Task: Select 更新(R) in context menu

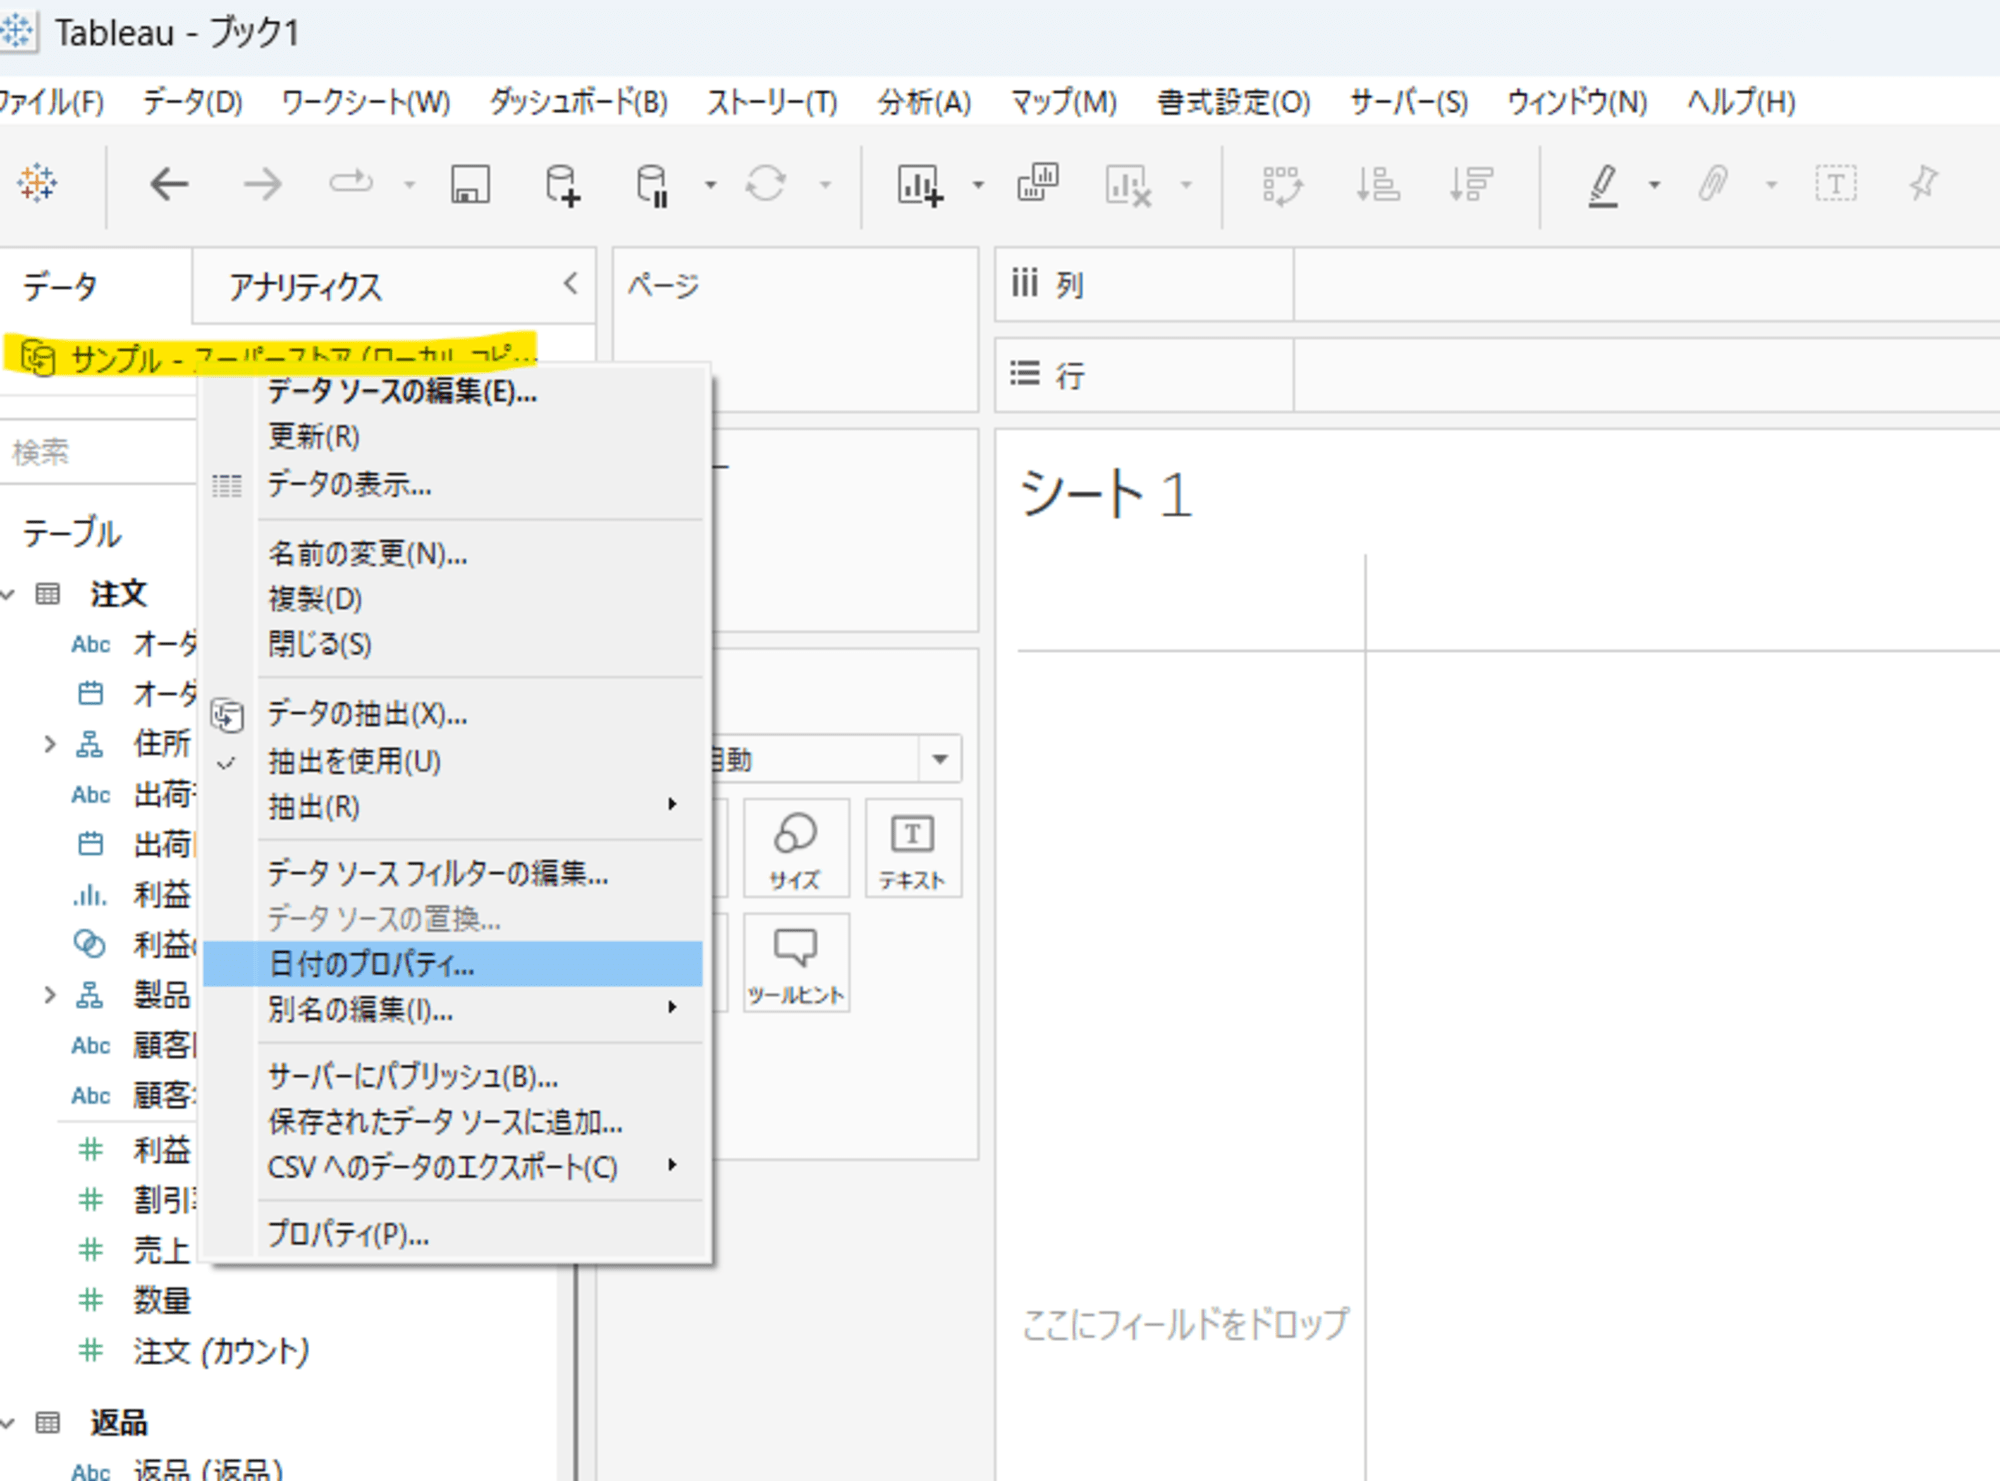Action: [x=453, y=437]
